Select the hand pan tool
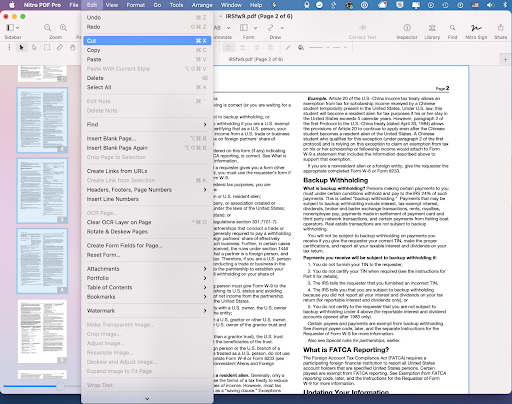The height and width of the screenshot is (404, 512). point(72,48)
